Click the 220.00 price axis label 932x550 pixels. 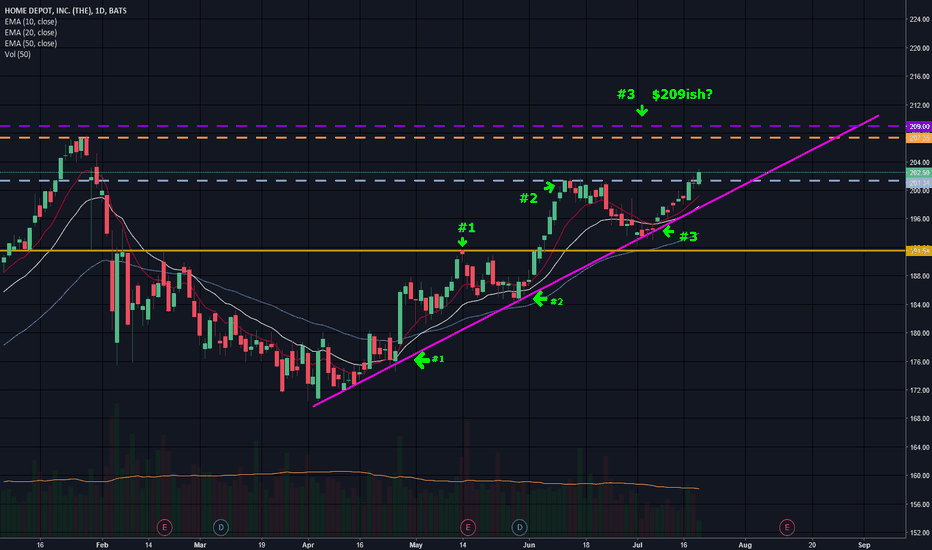point(919,48)
